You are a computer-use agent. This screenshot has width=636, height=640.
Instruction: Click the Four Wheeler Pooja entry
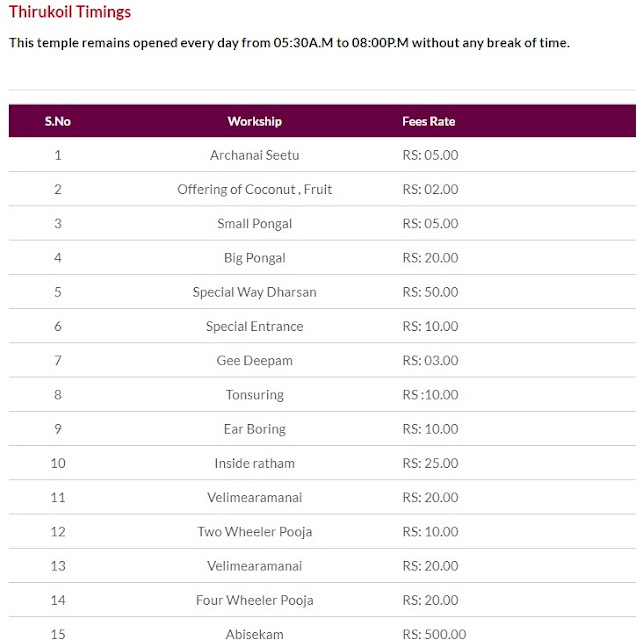[x=255, y=600]
